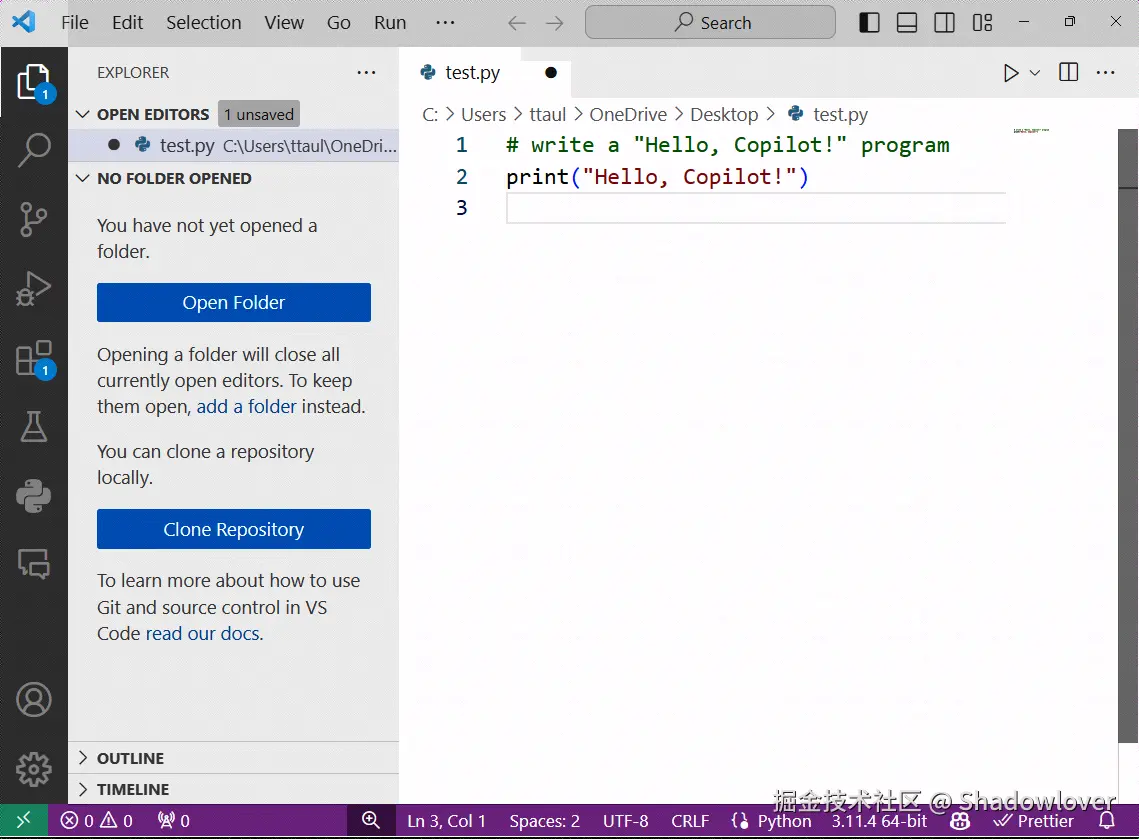
Task: Open the Extensions view
Action: [x=33, y=358]
